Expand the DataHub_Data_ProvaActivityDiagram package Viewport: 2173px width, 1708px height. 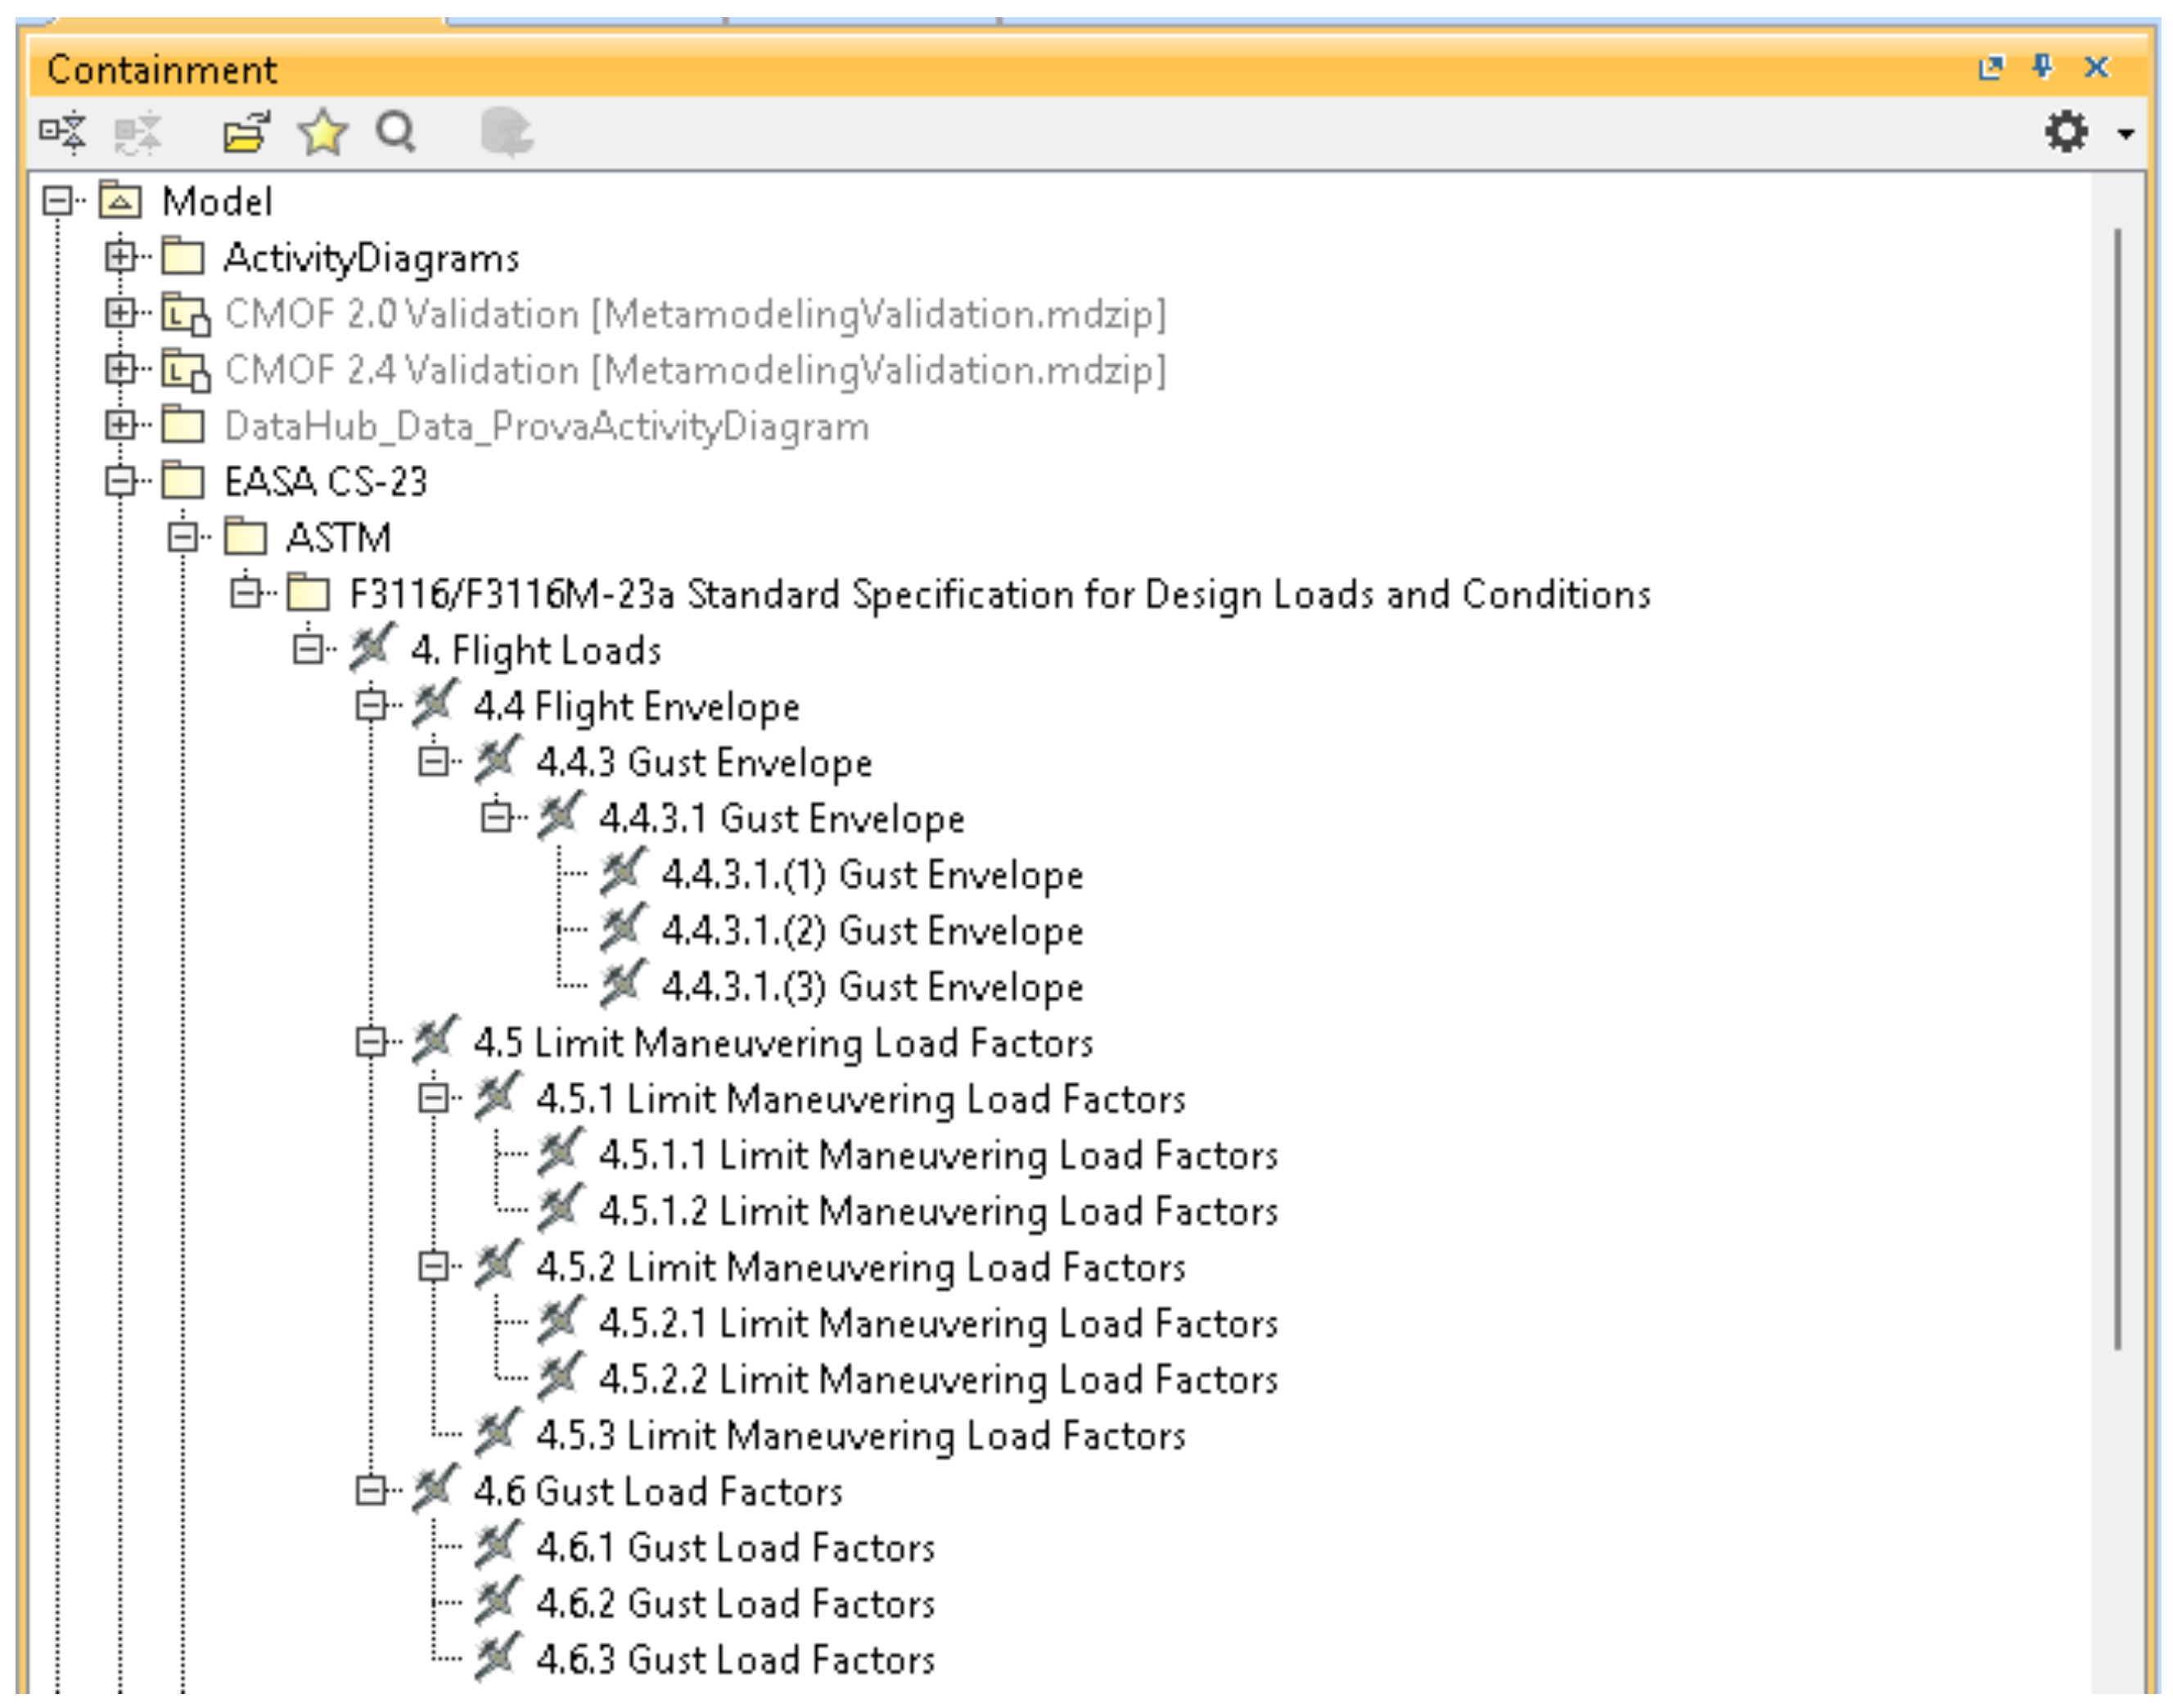point(120,425)
